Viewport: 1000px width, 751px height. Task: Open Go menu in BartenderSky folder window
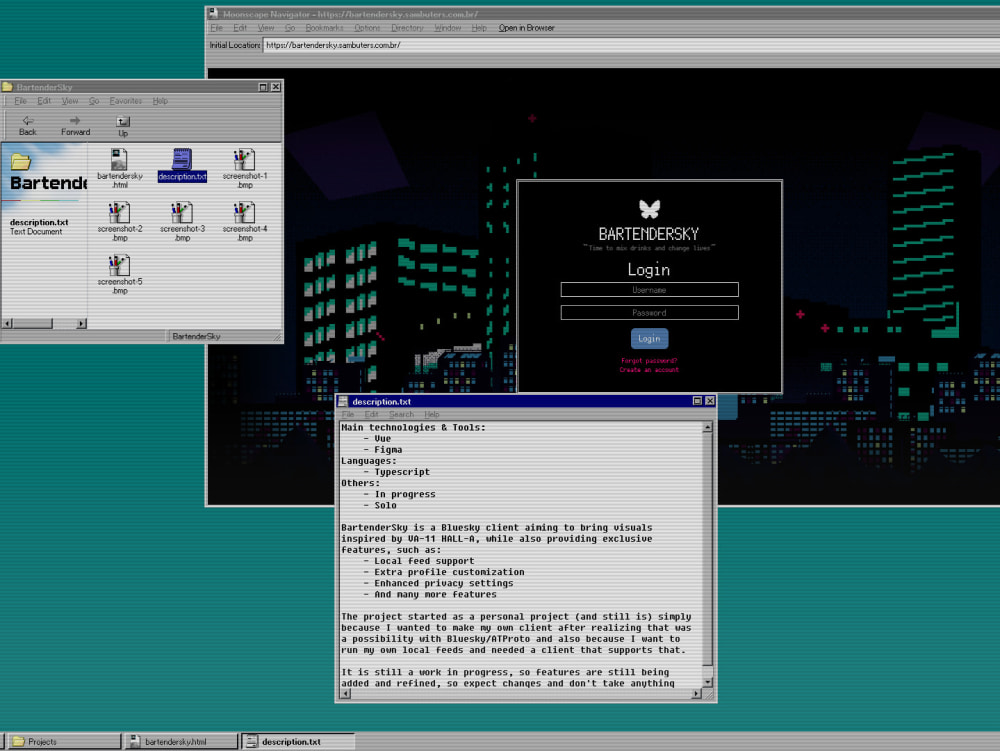[94, 101]
